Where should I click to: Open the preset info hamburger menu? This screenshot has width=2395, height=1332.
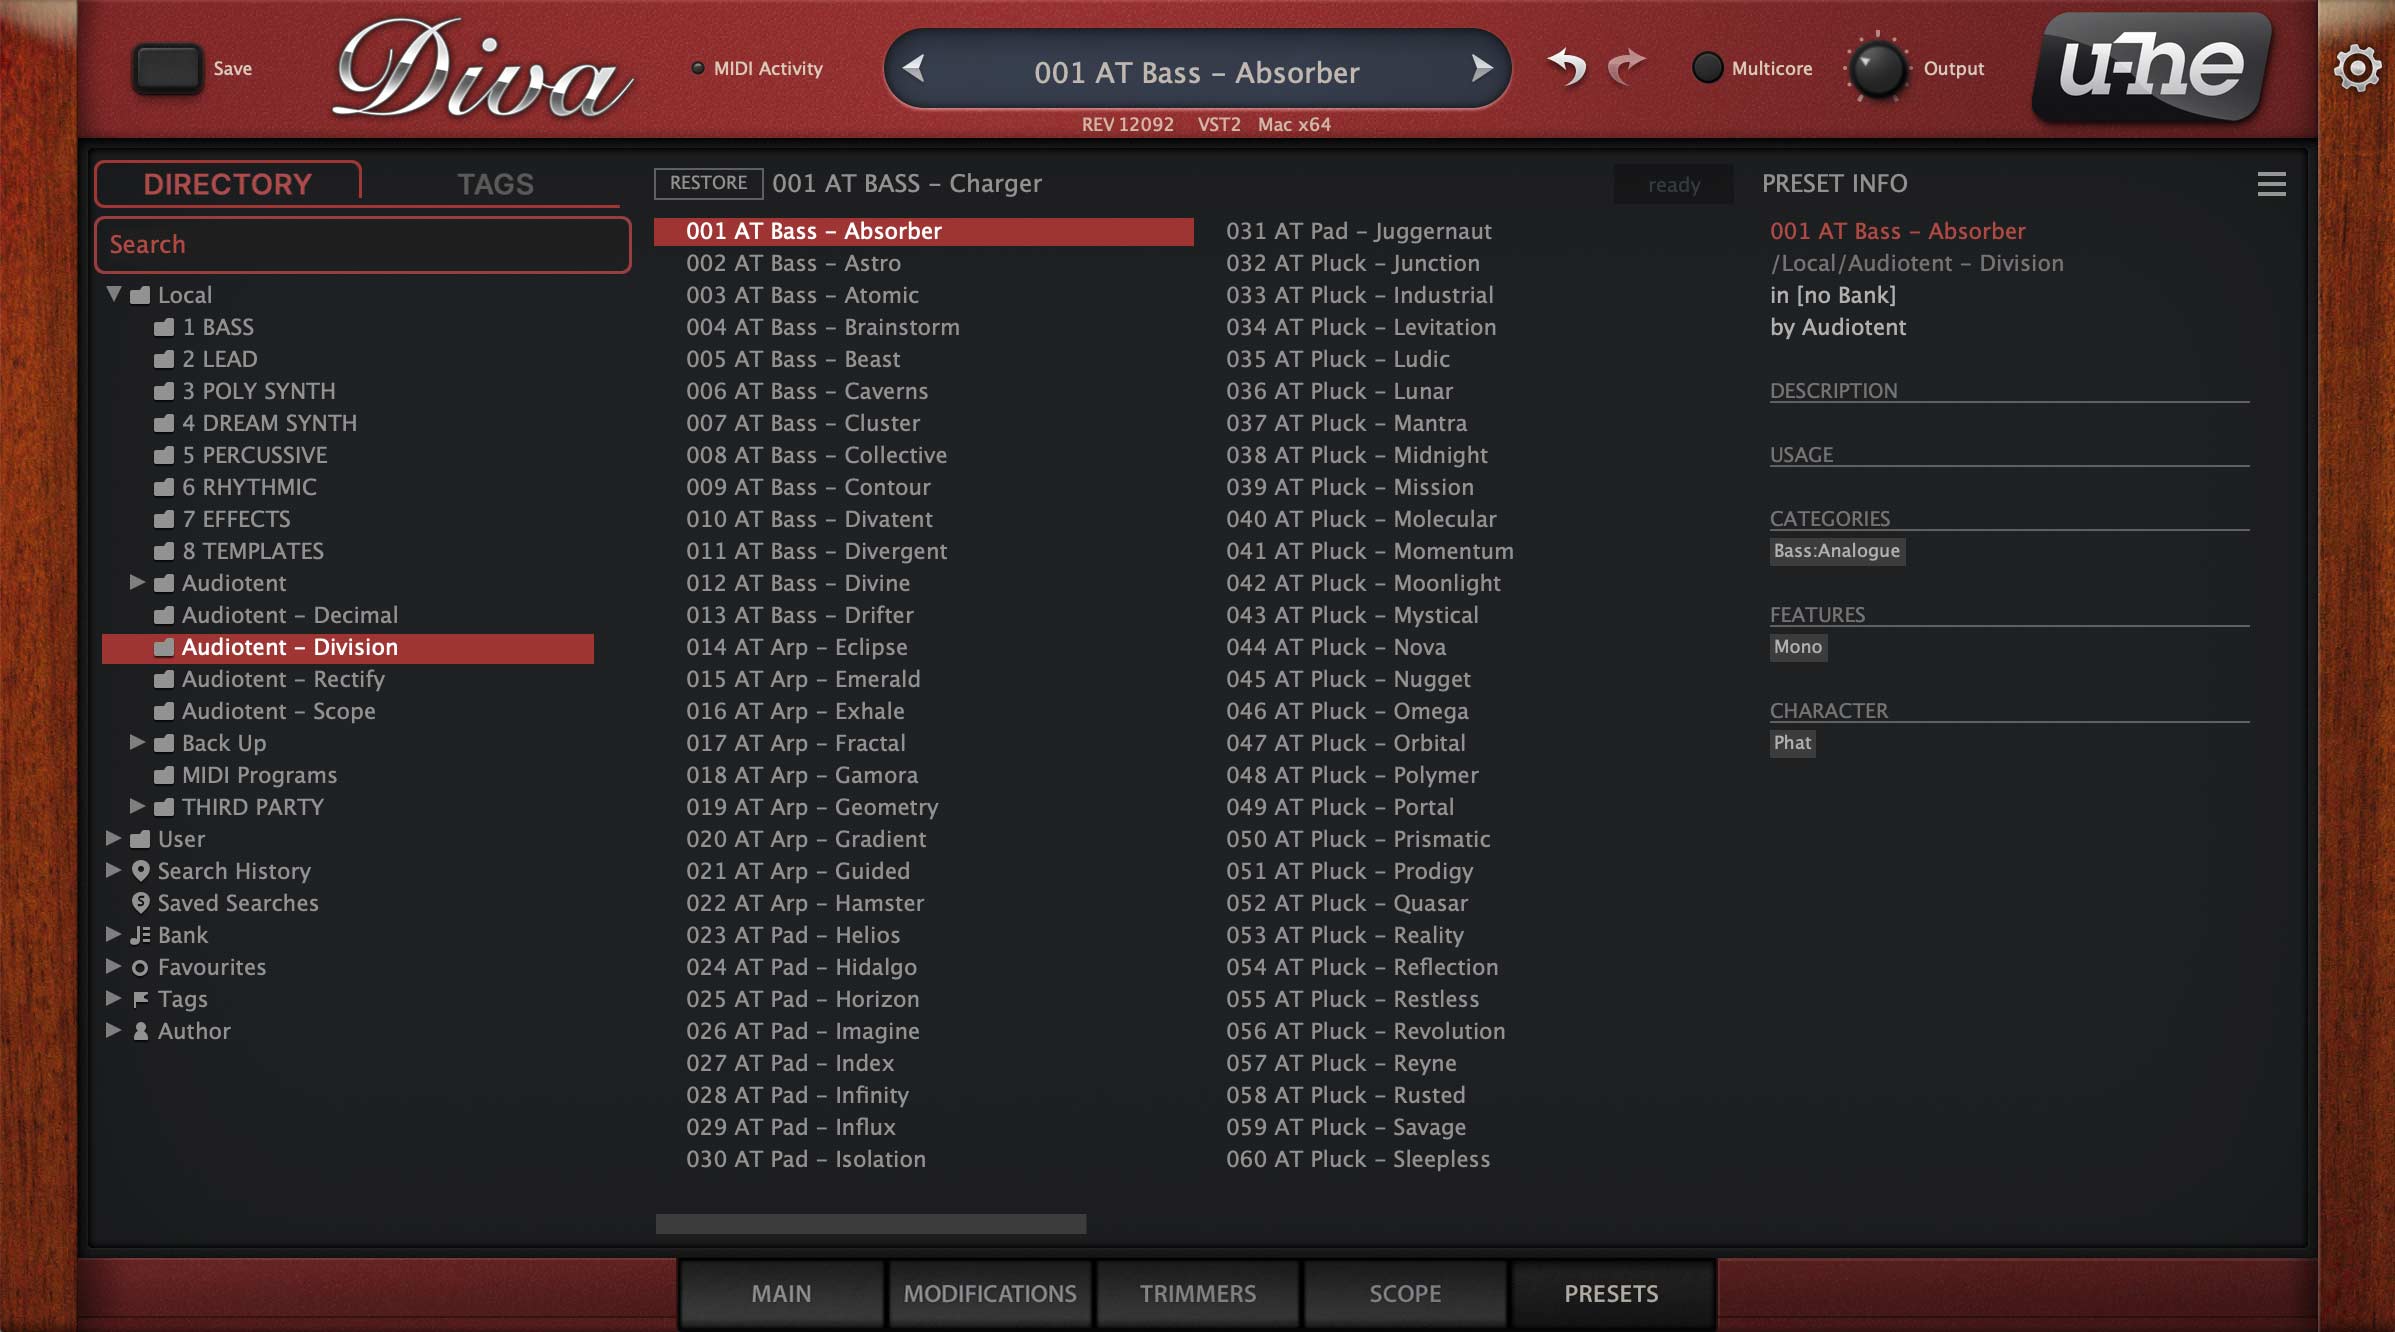[x=2271, y=184]
